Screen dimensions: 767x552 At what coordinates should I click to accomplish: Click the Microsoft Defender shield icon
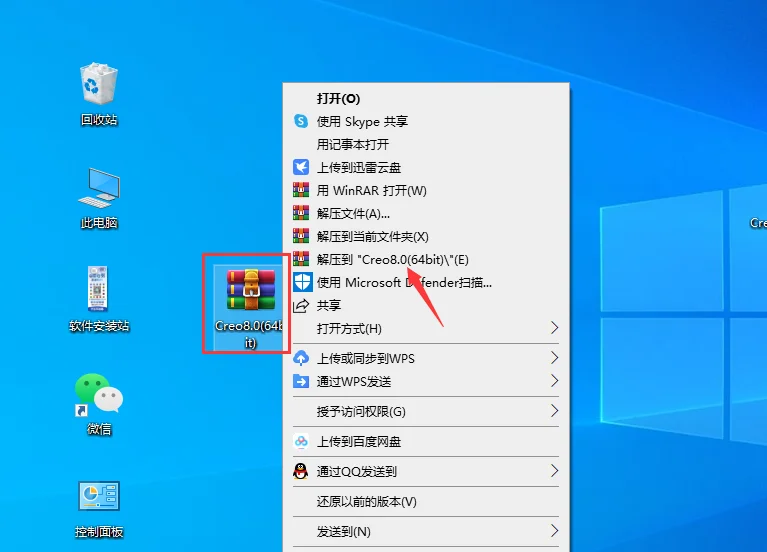(302, 282)
